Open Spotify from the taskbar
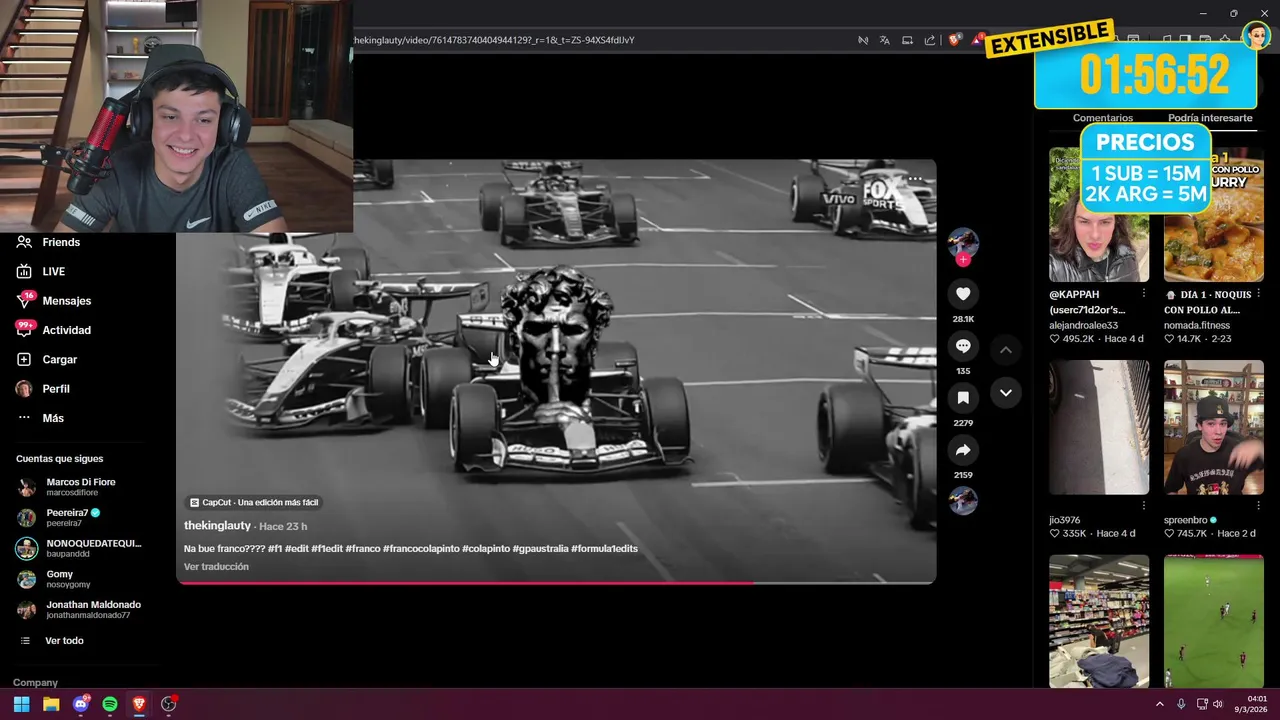Viewport: 1280px width, 720px height. 110,704
